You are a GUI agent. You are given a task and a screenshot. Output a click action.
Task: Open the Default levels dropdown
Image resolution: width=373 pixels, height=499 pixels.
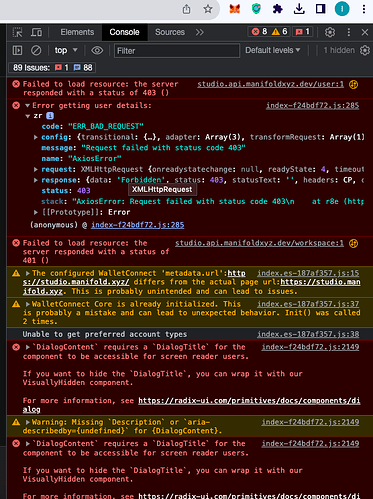click(273, 50)
